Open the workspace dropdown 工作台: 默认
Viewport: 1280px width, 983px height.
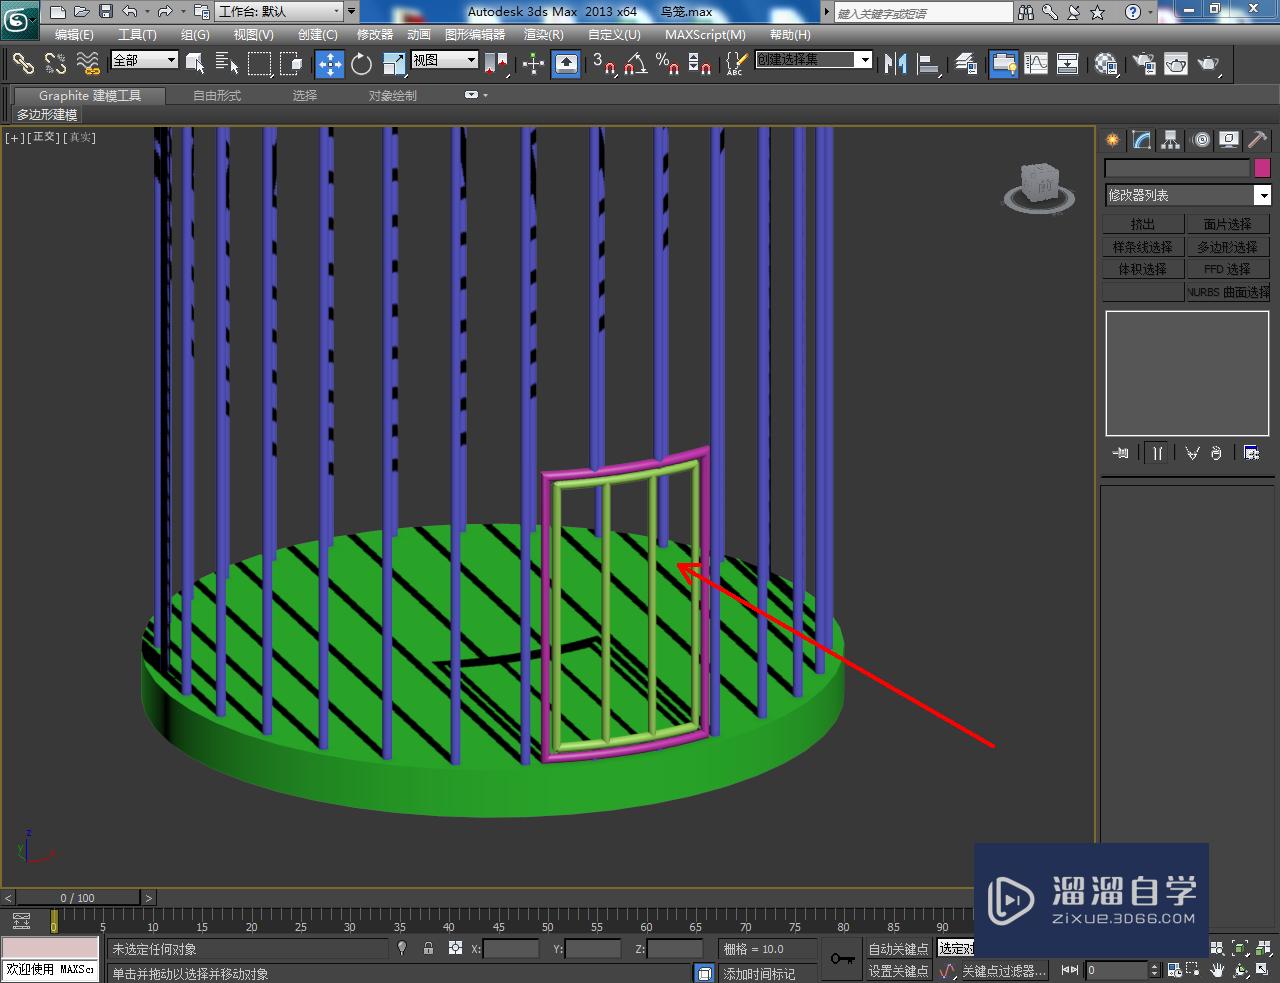click(x=279, y=12)
